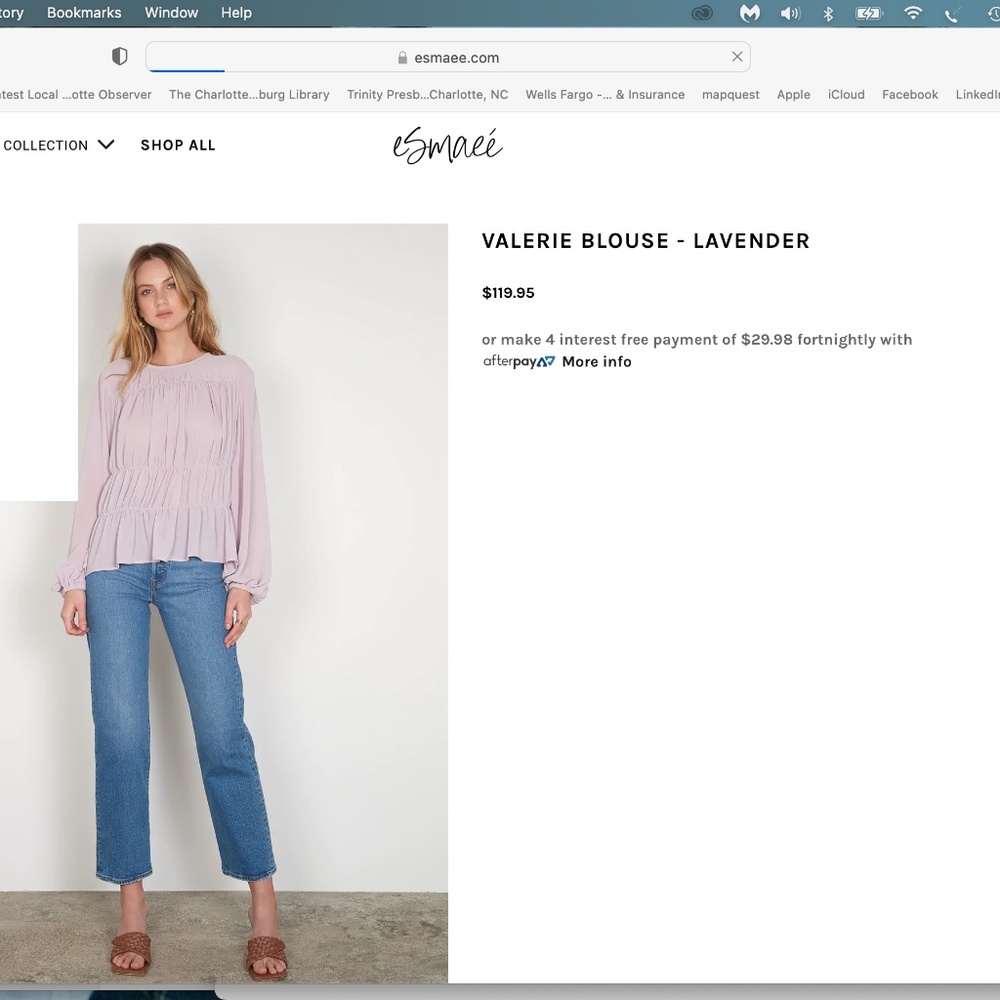The width and height of the screenshot is (1000, 1000).
Task: Open the mapquest bookmark
Action: (x=731, y=94)
